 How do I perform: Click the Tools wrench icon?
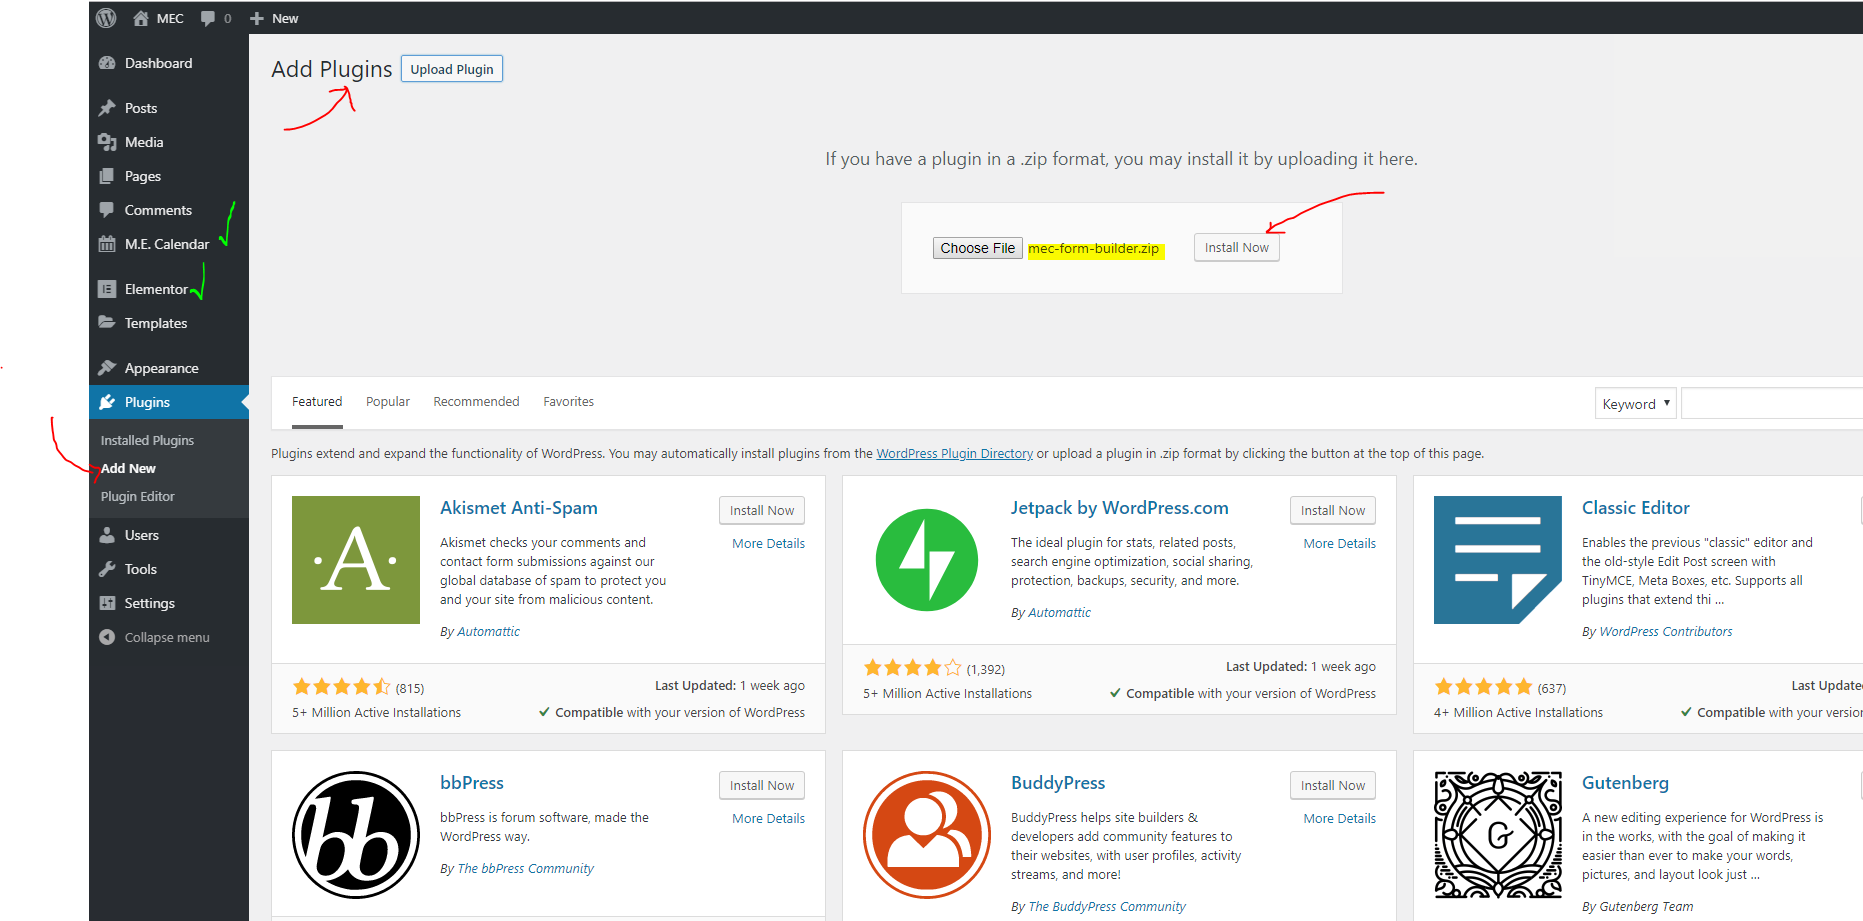[107, 569]
